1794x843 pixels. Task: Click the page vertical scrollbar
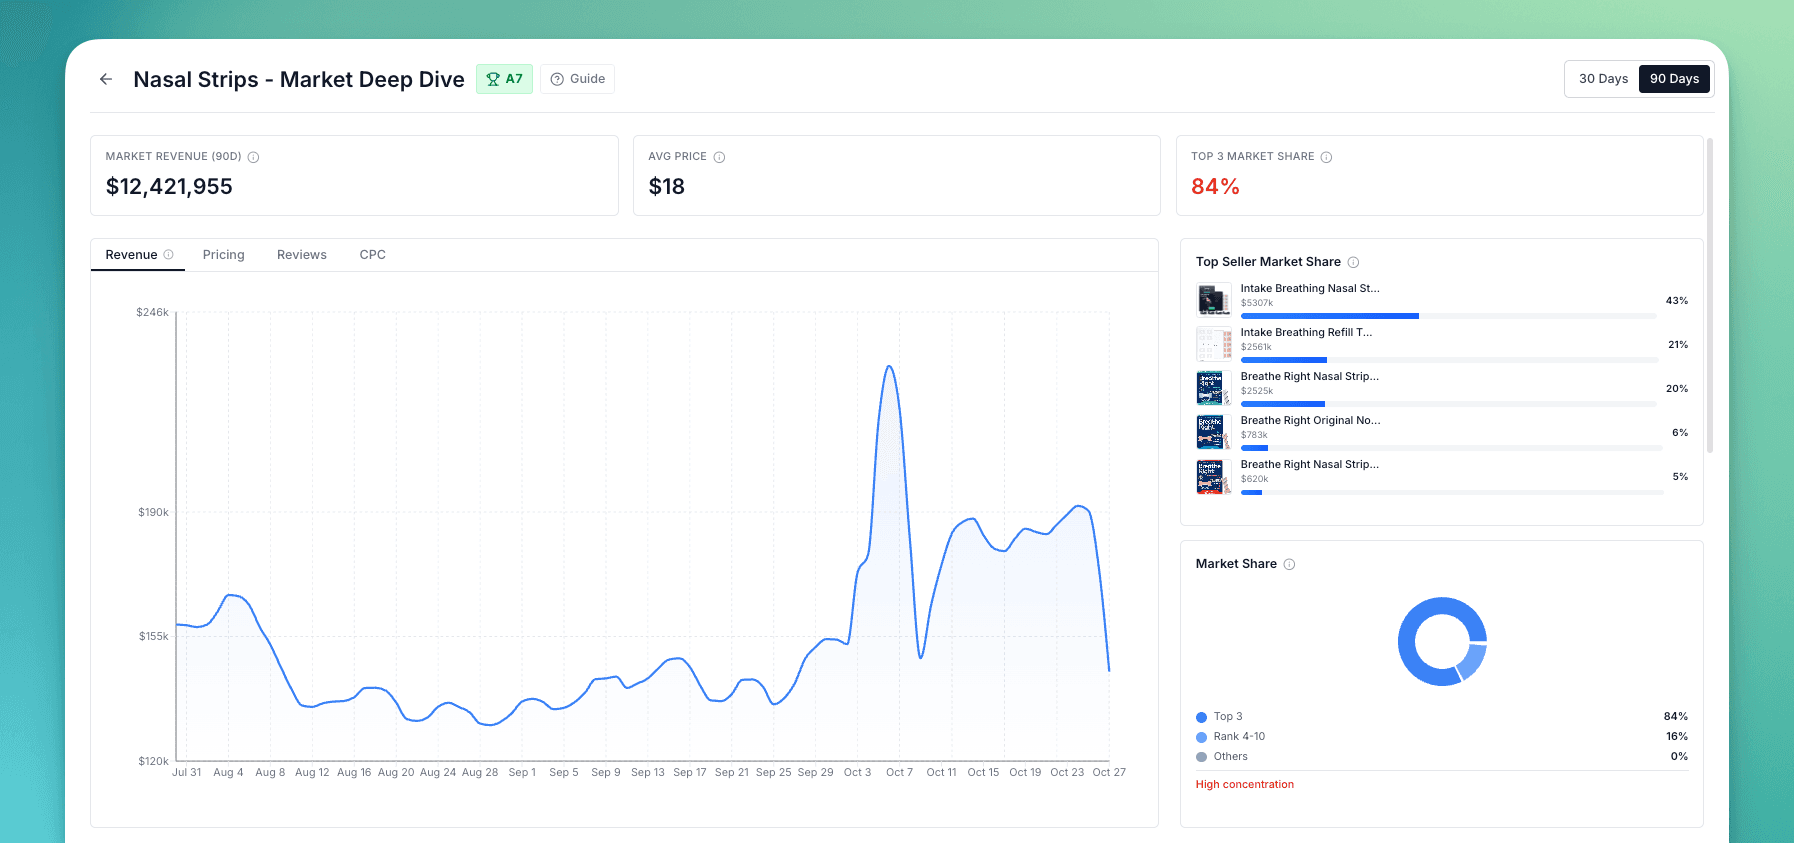pyautogui.click(x=1710, y=295)
